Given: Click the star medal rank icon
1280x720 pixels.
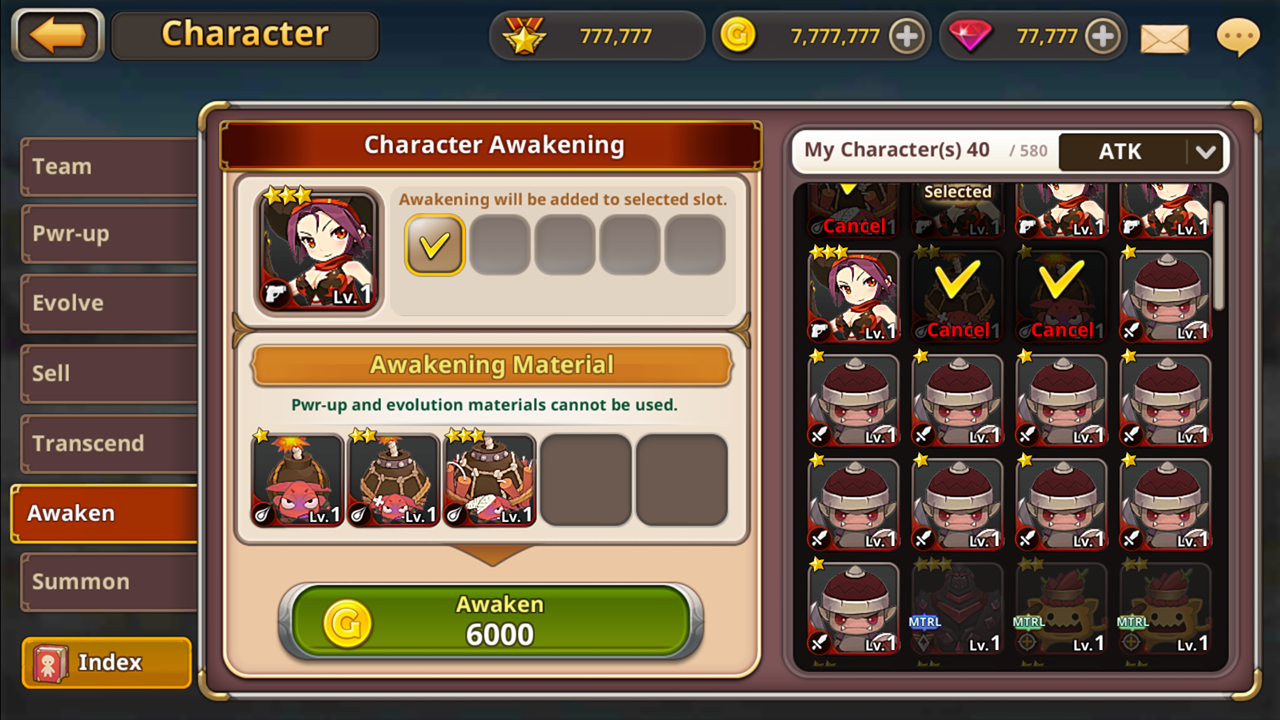Looking at the screenshot, I should click(524, 36).
